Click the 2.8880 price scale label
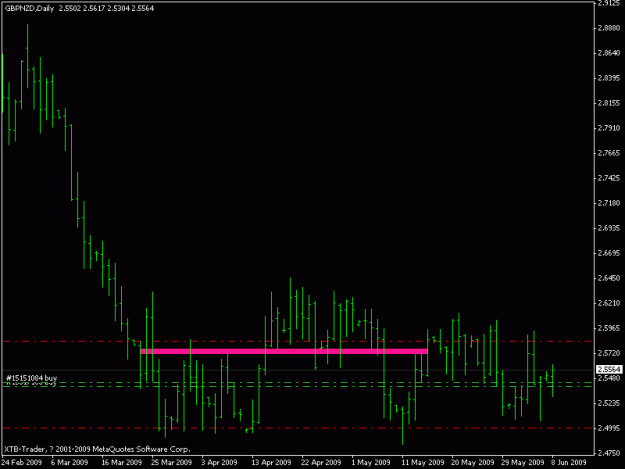 [609, 28]
